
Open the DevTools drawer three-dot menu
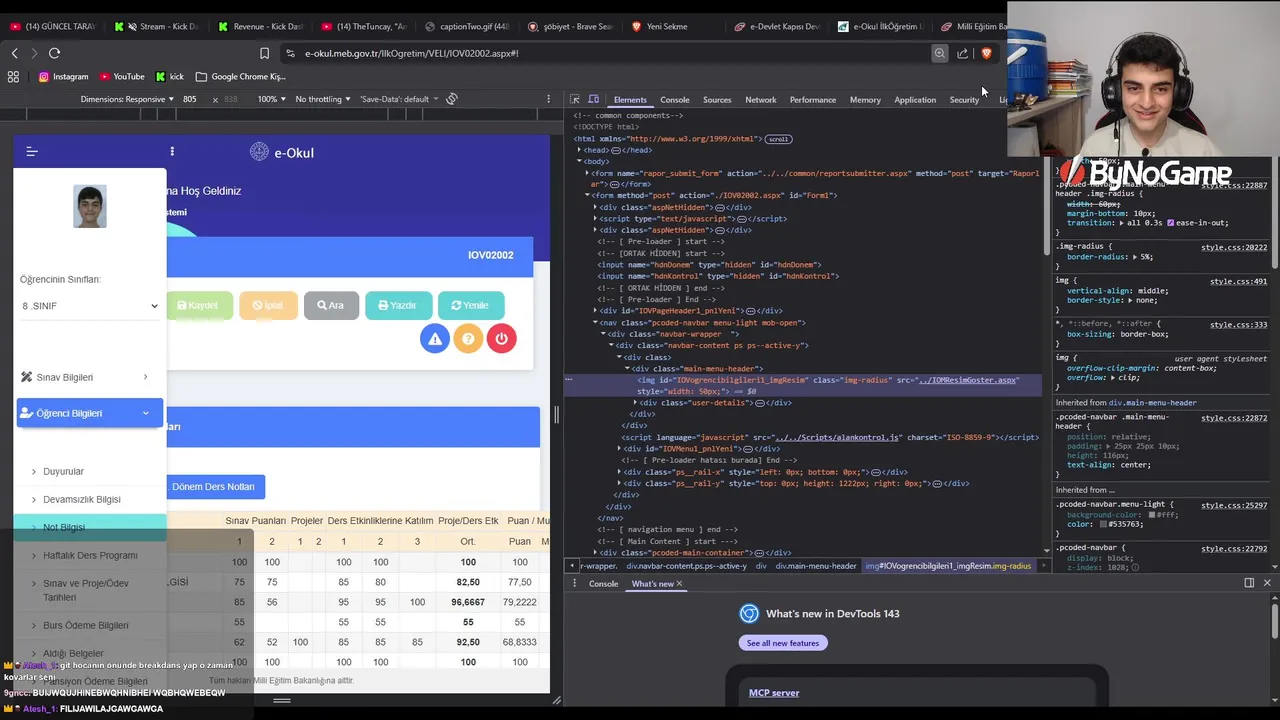(574, 583)
